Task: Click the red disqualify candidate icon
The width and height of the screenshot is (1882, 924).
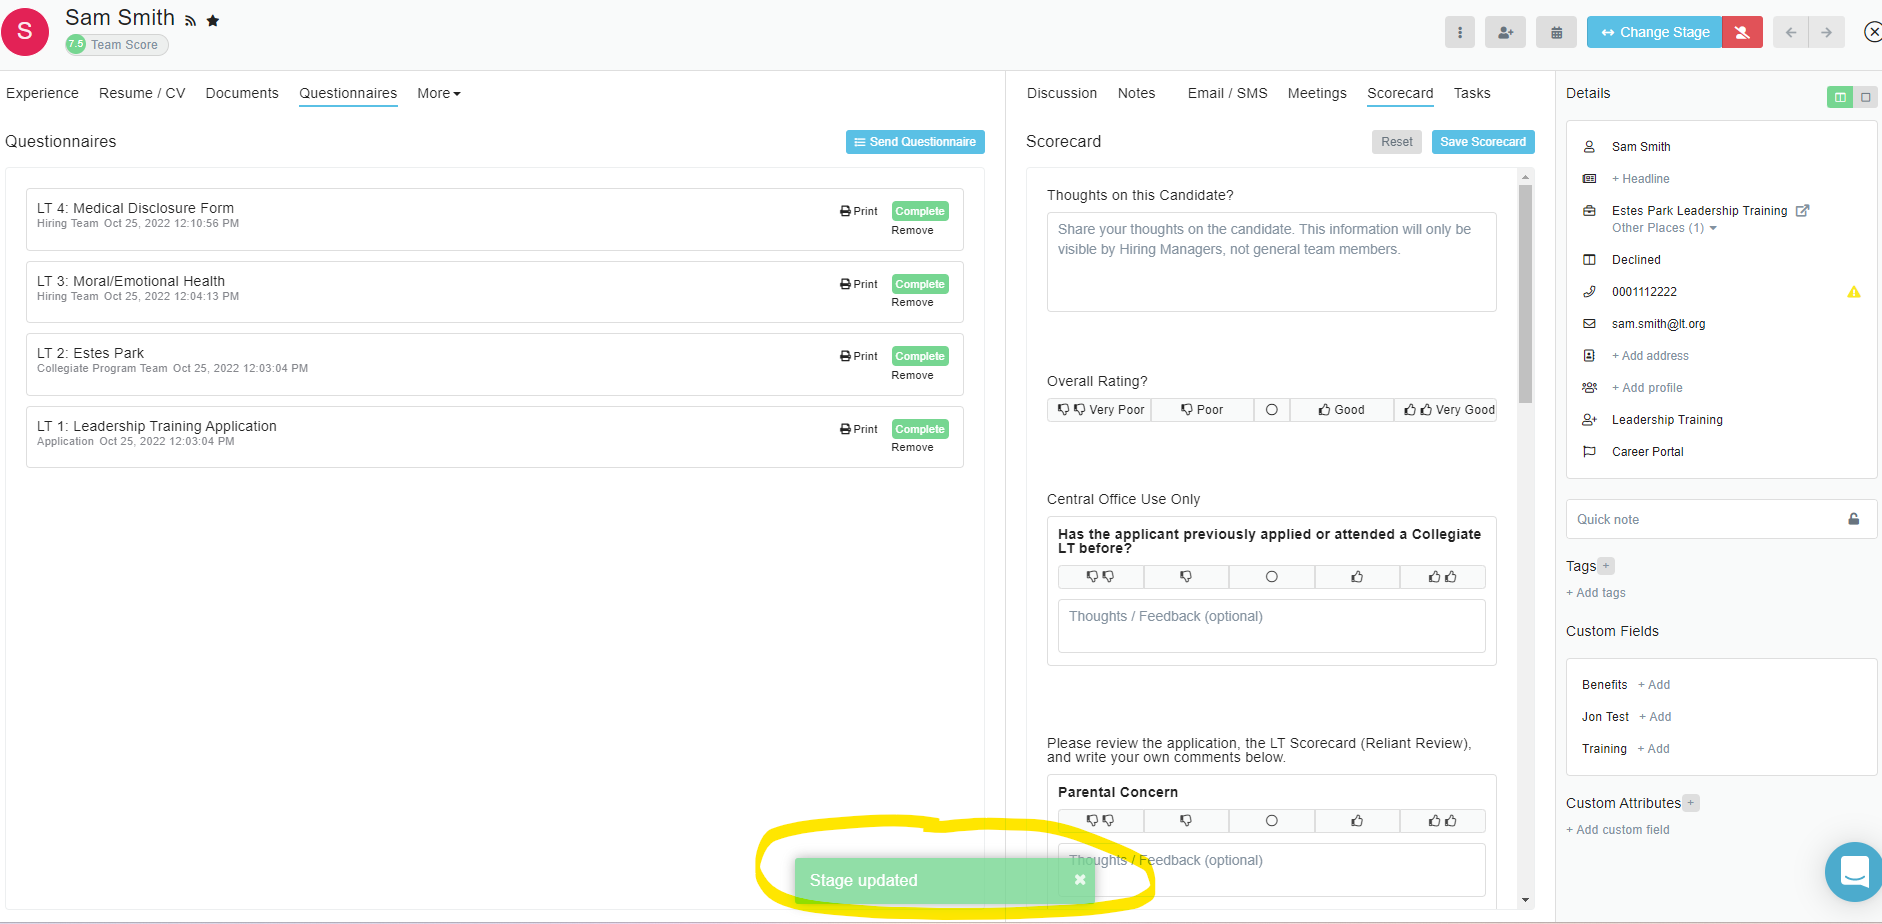Action: (x=1742, y=32)
